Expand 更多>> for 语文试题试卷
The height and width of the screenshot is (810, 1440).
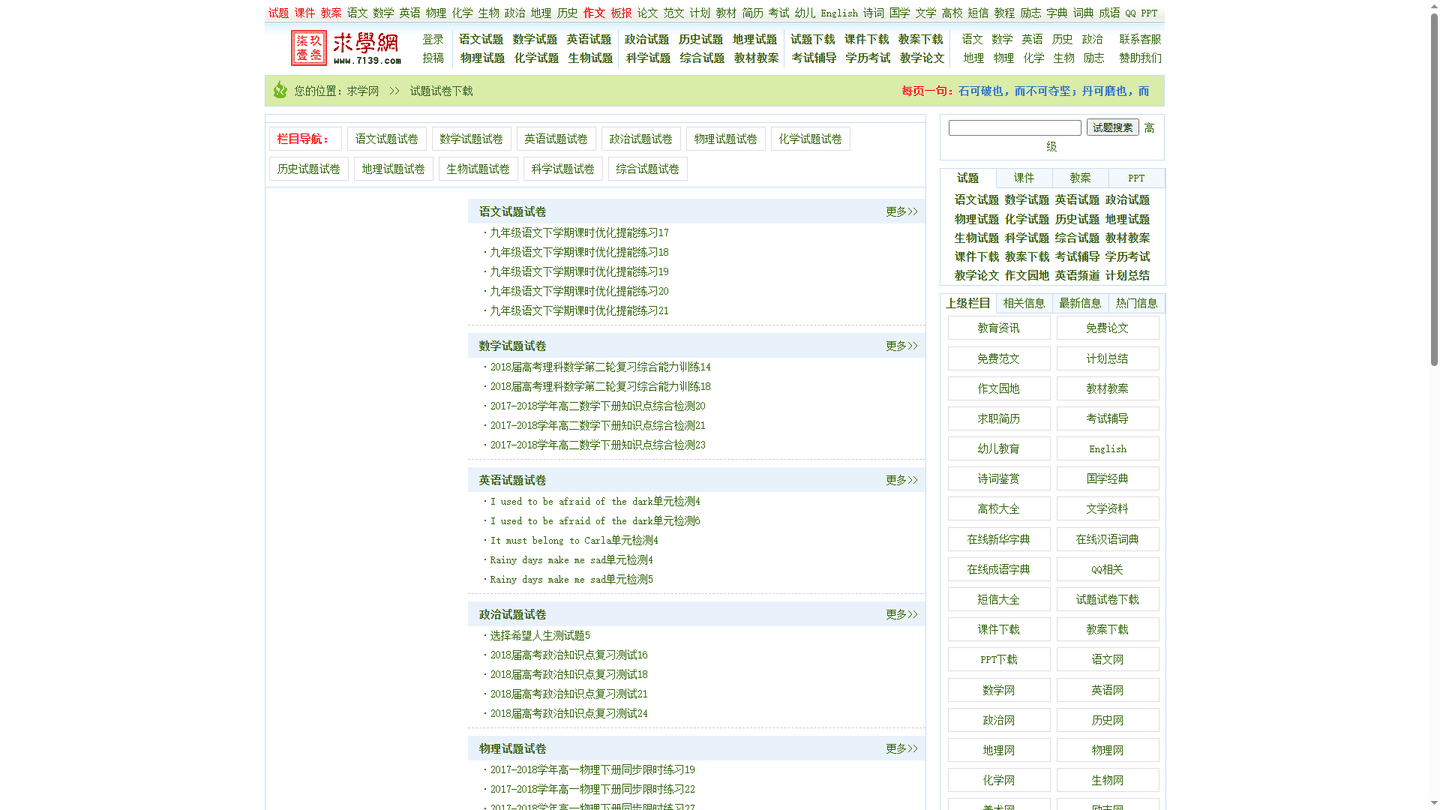[901, 212]
